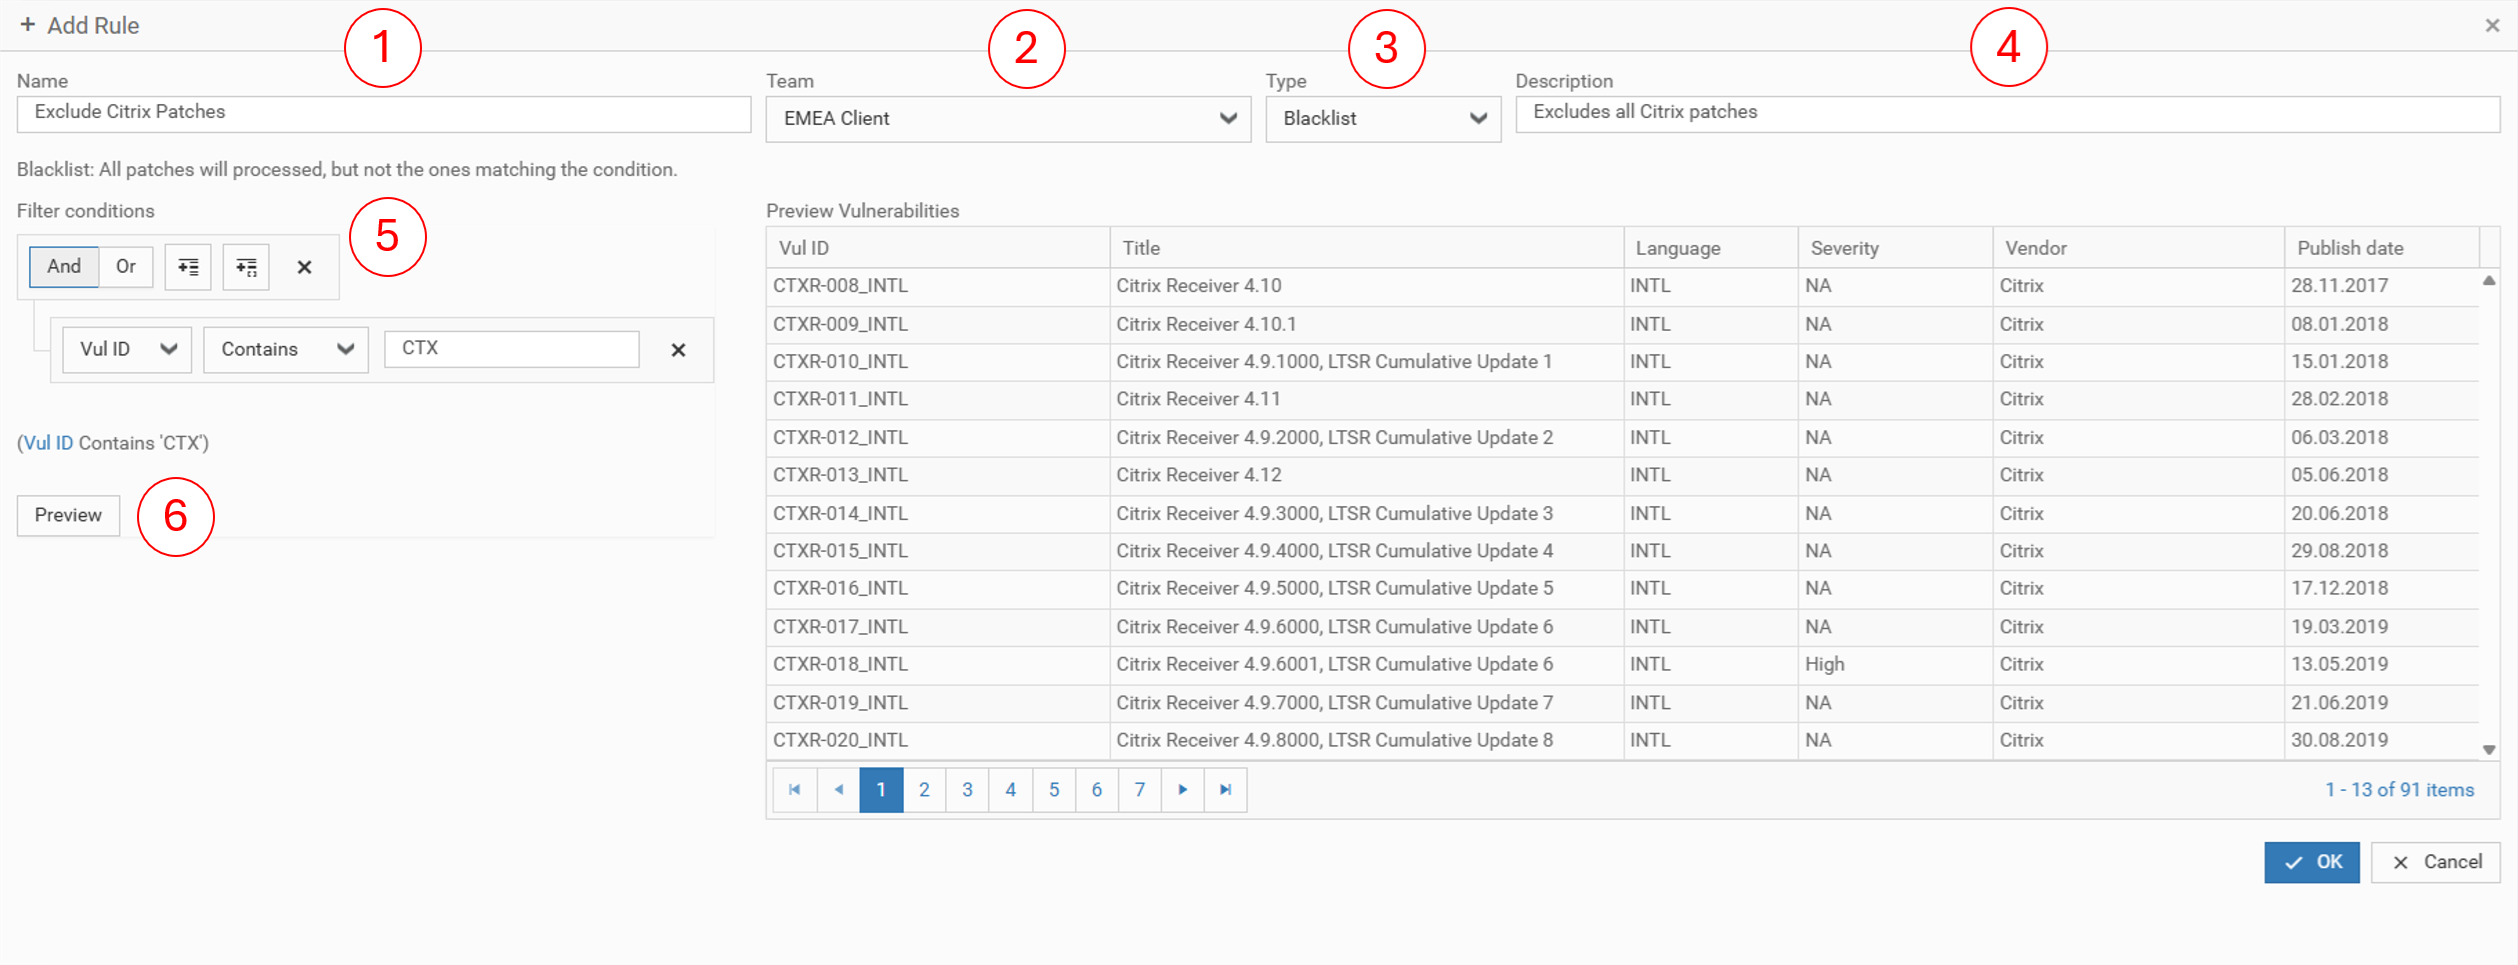This screenshot has height=965, width=2518.
Task: Open page 4 of vulnerabilities
Action: click(1011, 790)
